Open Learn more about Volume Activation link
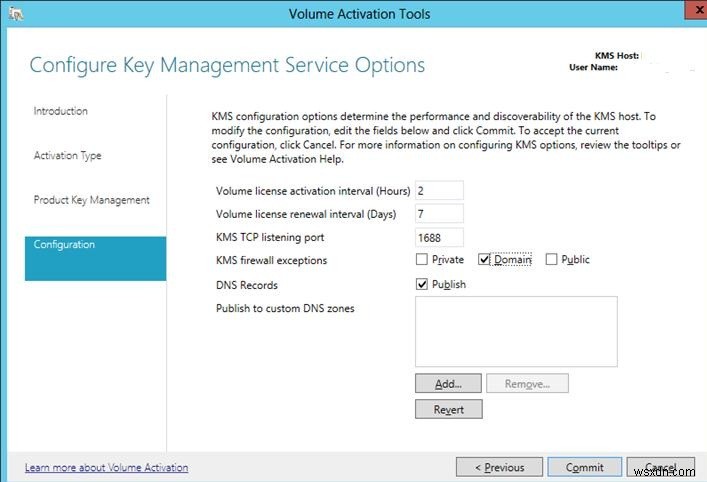Image resolution: width=707 pixels, height=482 pixels. pyautogui.click(x=106, y=468)
